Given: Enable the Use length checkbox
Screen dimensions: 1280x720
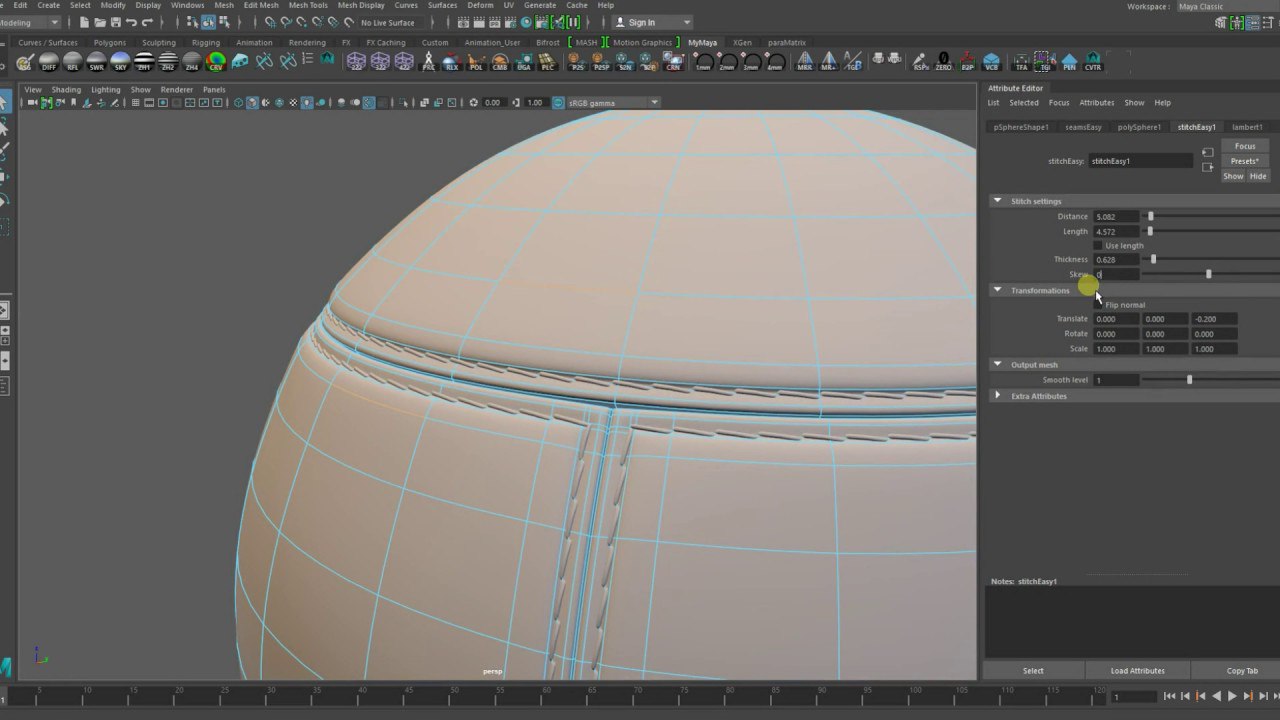Looking at the screenshot, I should pos(1098,245).
